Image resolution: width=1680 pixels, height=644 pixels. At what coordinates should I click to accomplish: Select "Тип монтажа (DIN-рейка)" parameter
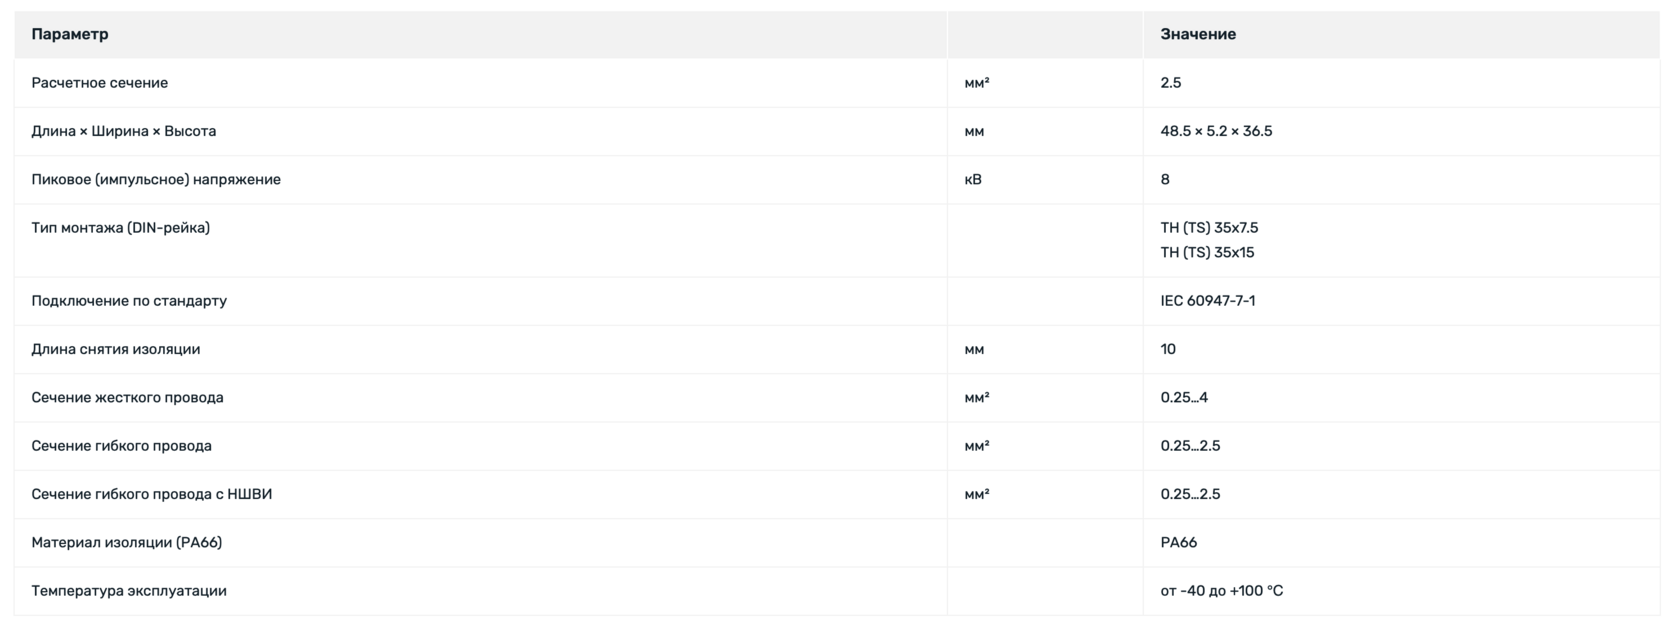pos(121,228)
